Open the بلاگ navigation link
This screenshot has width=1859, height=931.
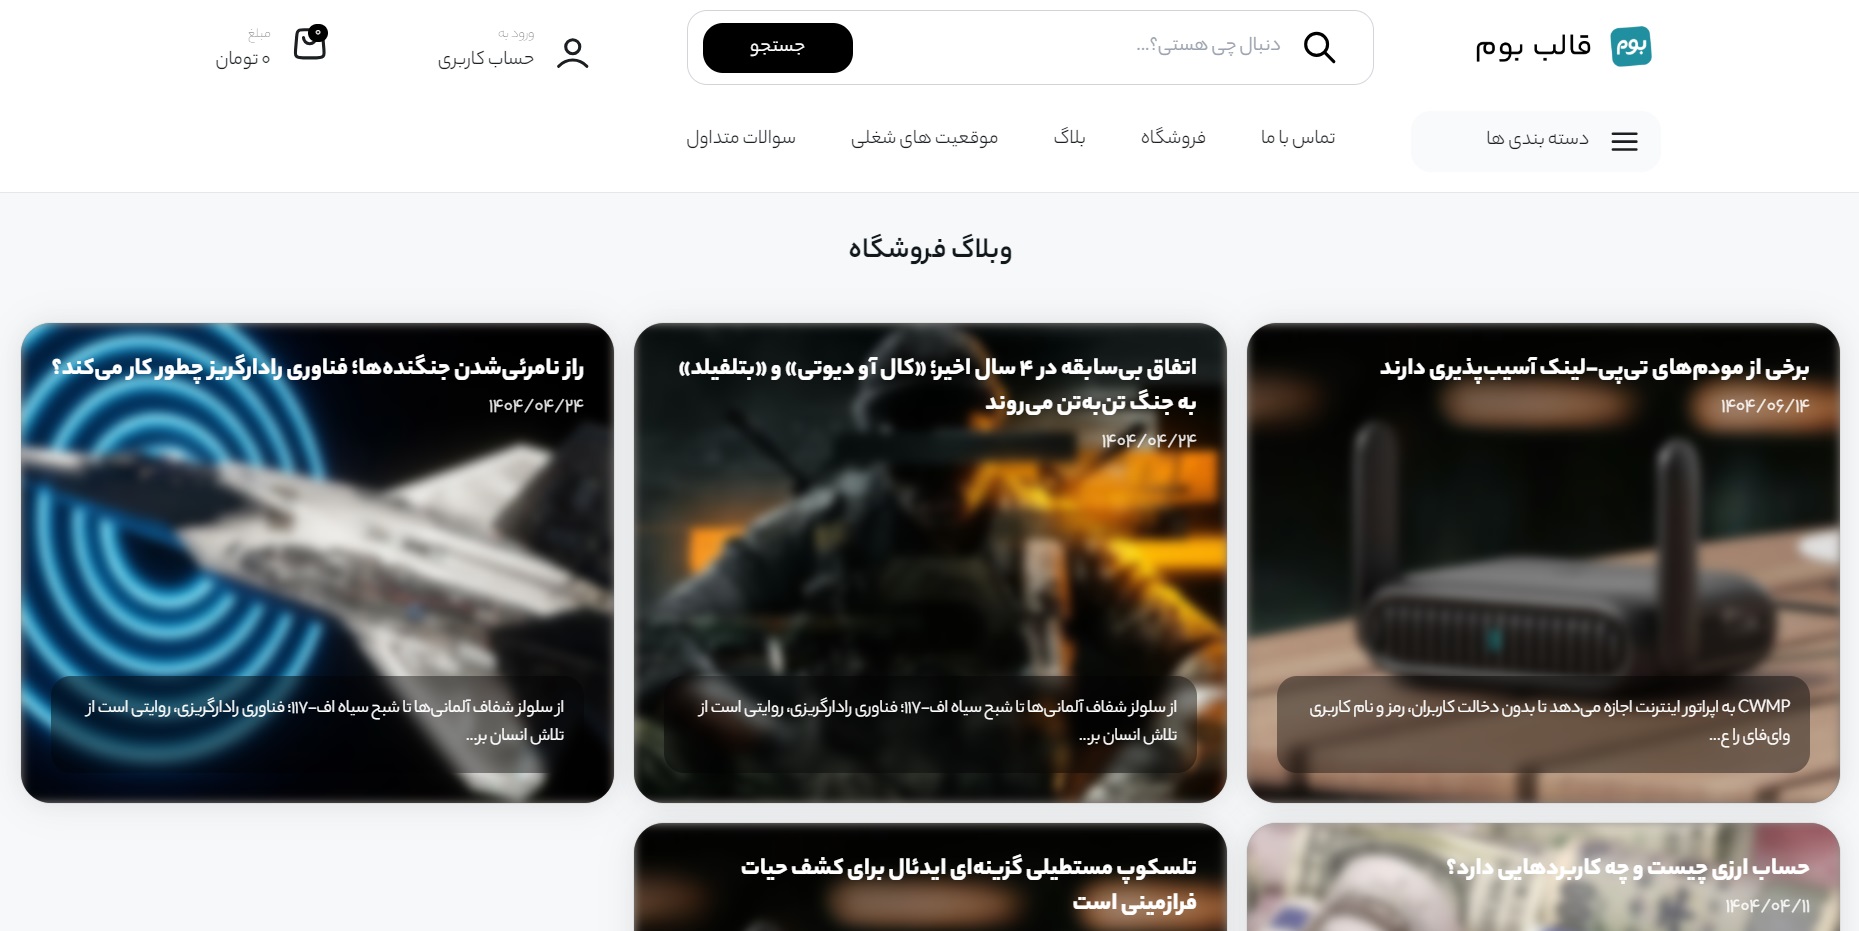tap(1069, 138)
